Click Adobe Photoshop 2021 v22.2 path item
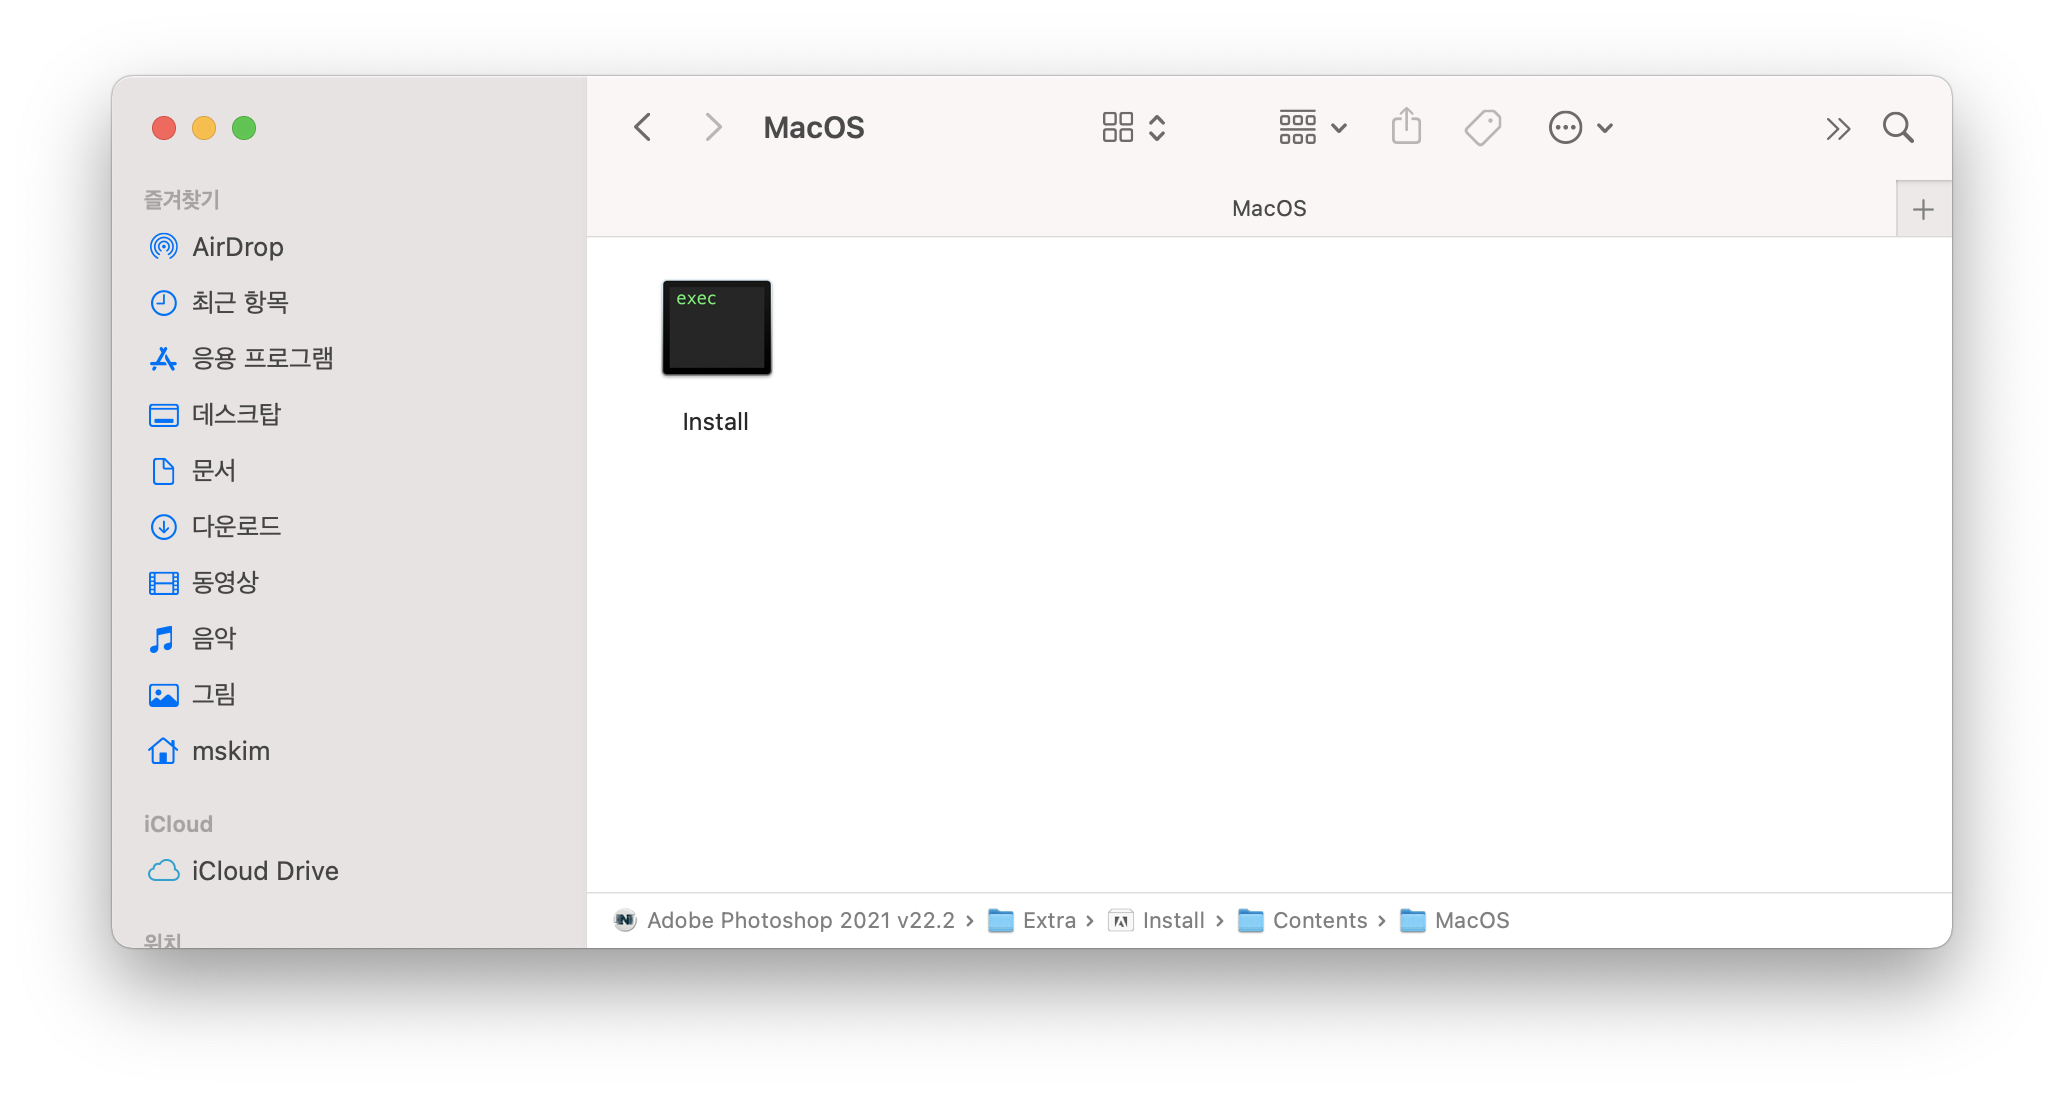 click(800, 920)
